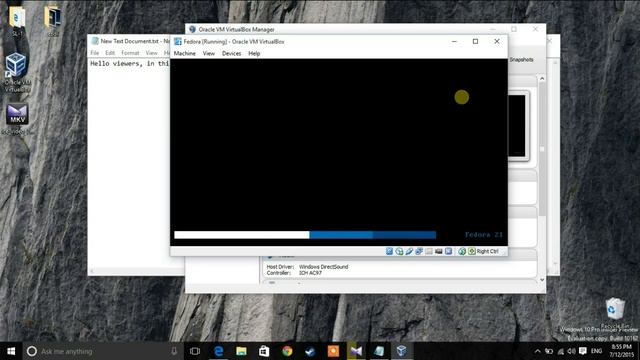Open Notepad's File menu

pos(95,53)
